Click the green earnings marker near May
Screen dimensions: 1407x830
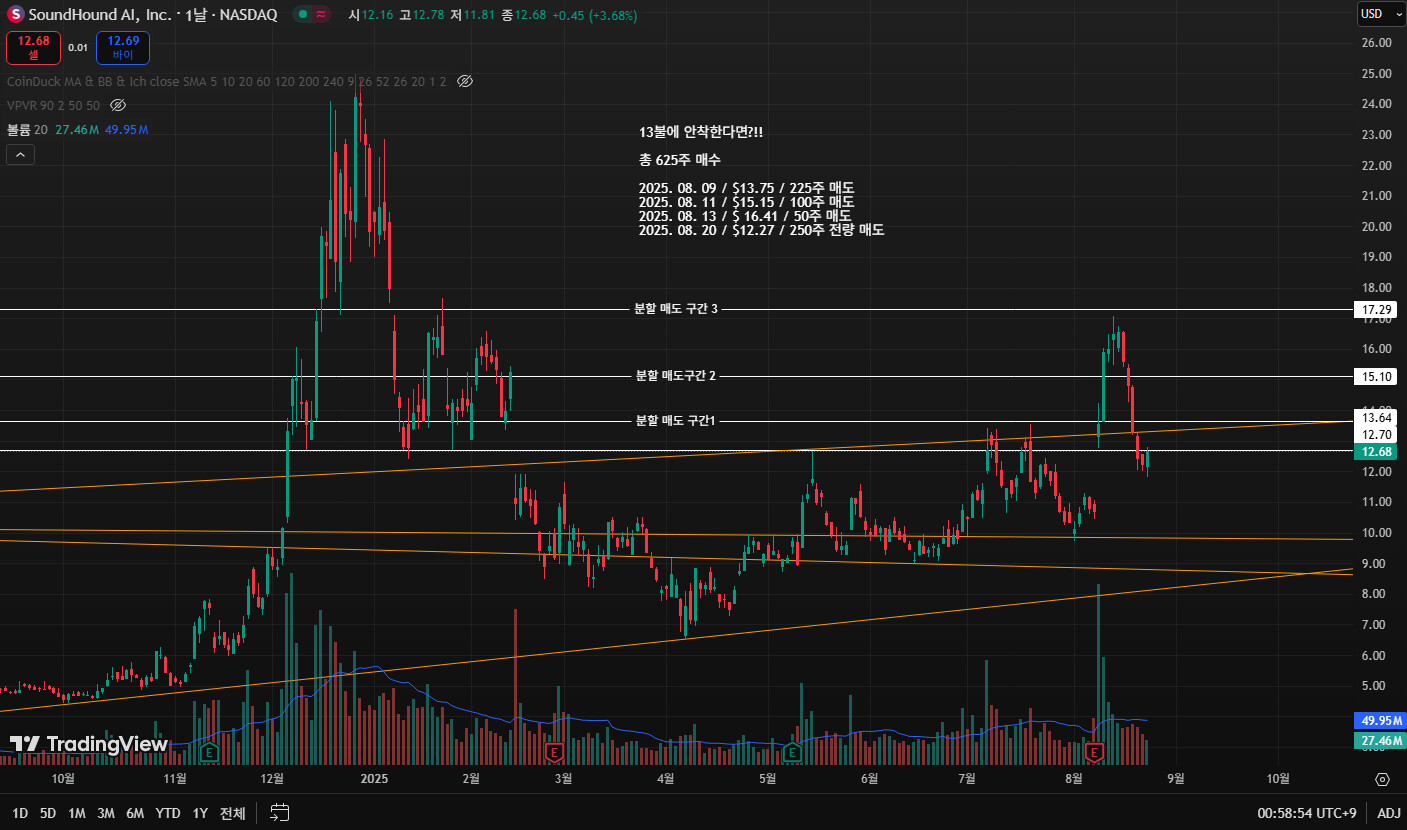[792, 751]
